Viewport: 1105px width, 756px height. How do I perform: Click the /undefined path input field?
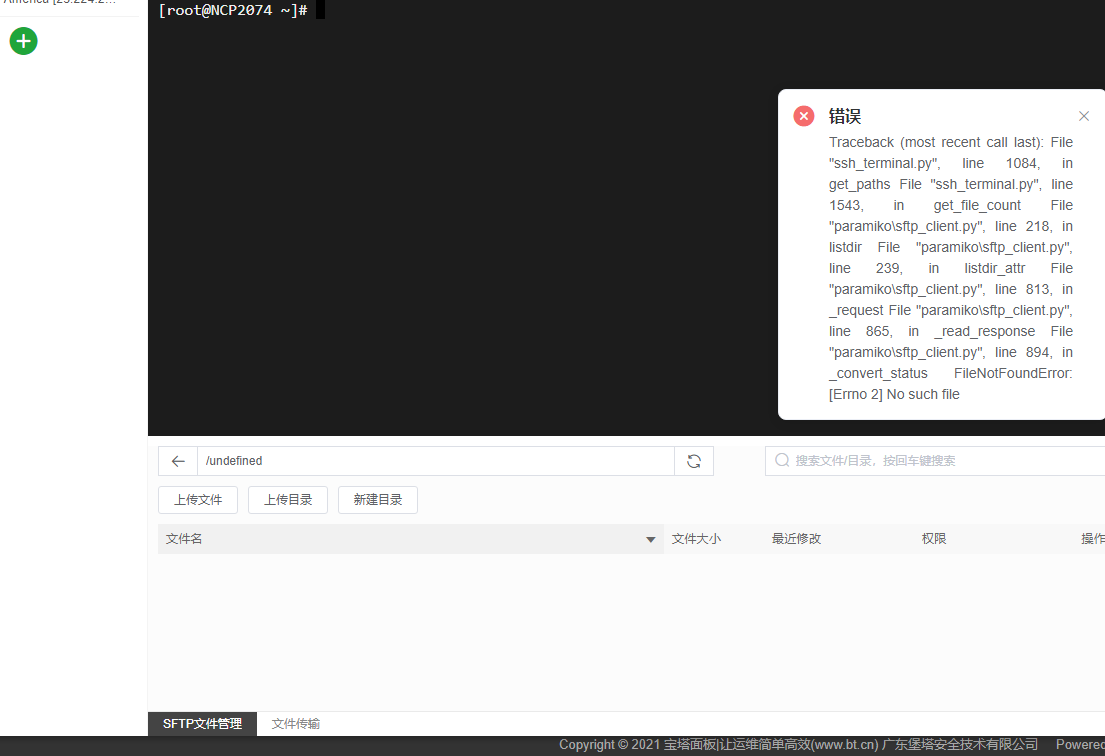click(x=436, y=461)
